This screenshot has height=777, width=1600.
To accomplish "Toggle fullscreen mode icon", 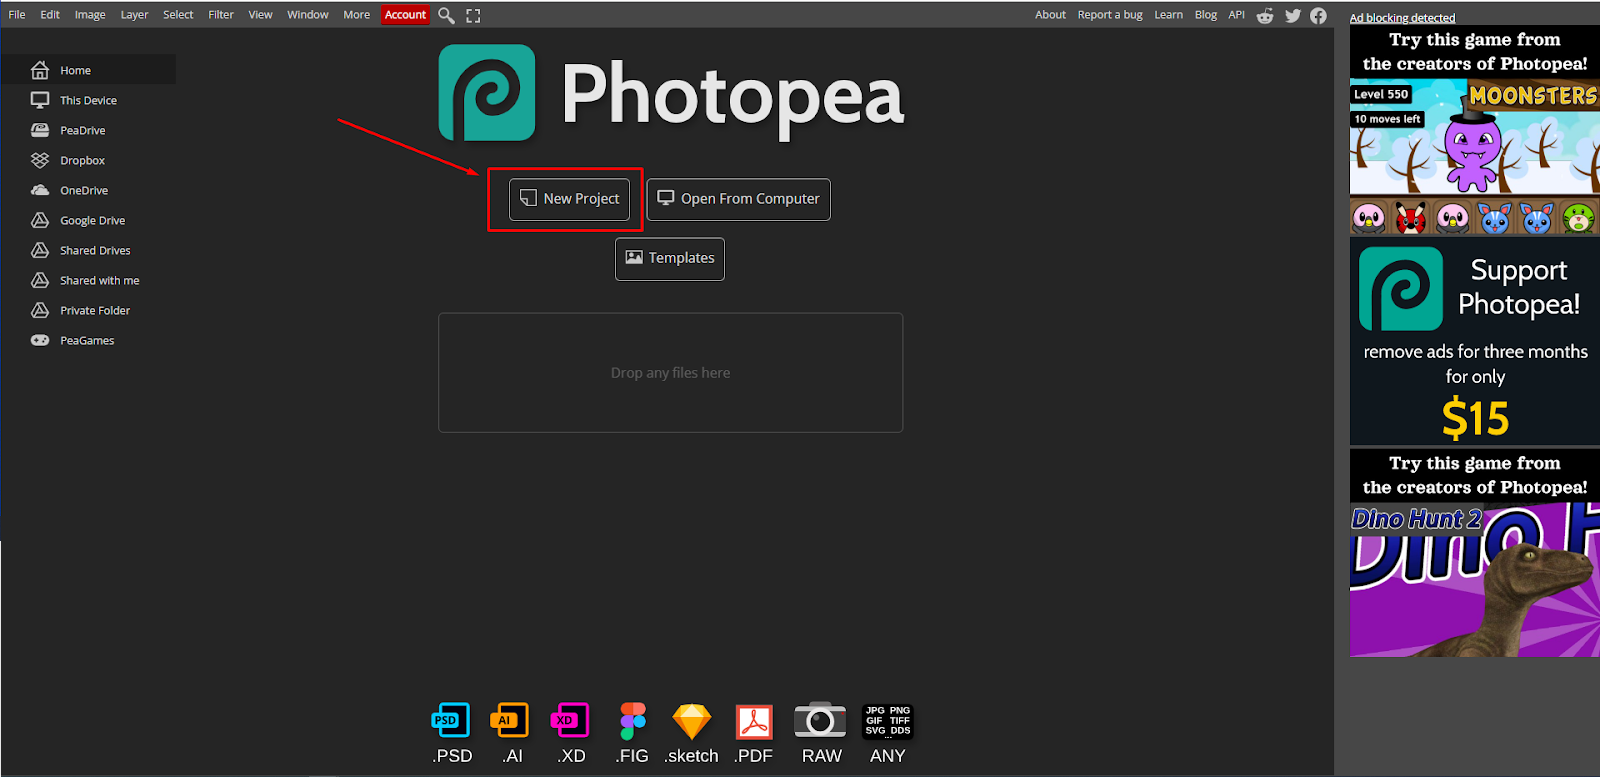I will (x=473, y=15).
